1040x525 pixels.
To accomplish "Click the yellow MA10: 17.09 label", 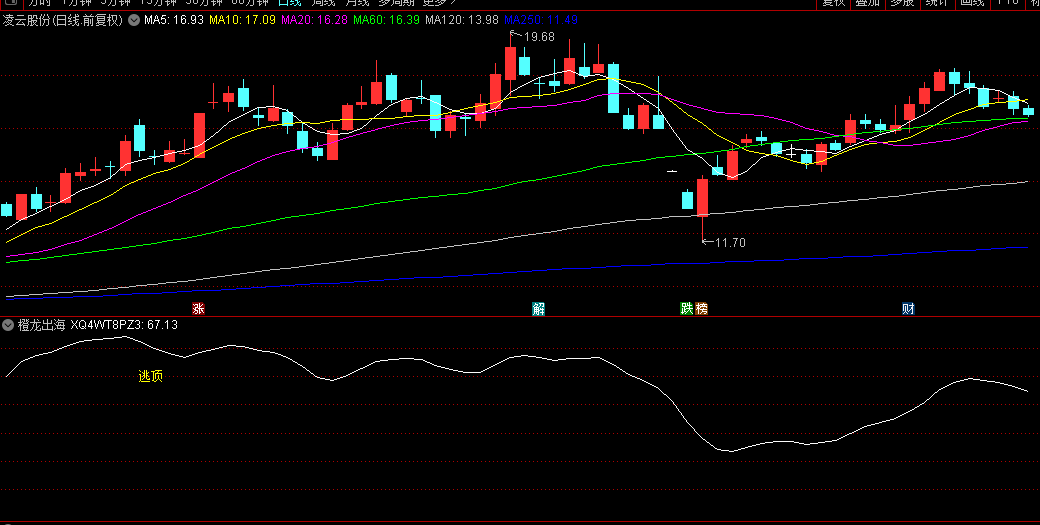I will click(x=242, y=21).
